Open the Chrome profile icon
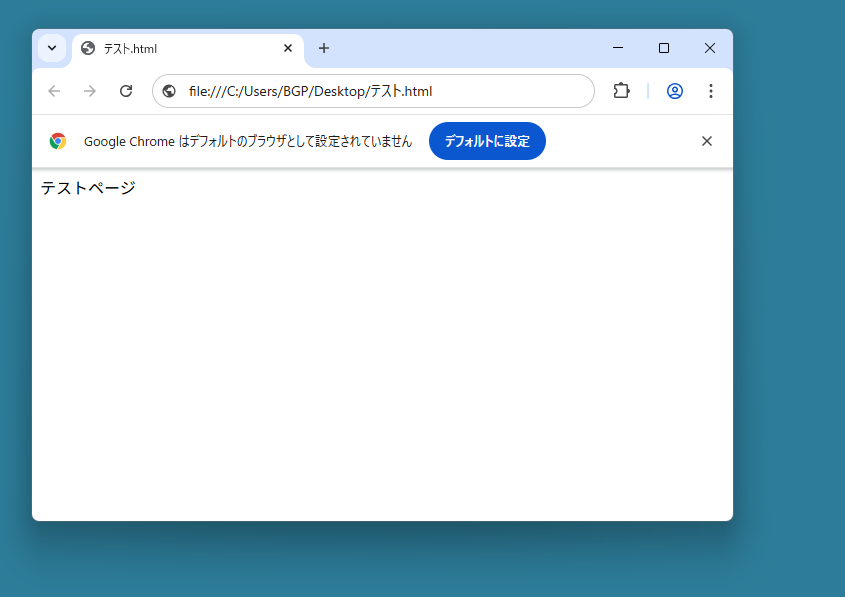Image resolution: width=845 pixels, height=597 pixels. point(675,91)
